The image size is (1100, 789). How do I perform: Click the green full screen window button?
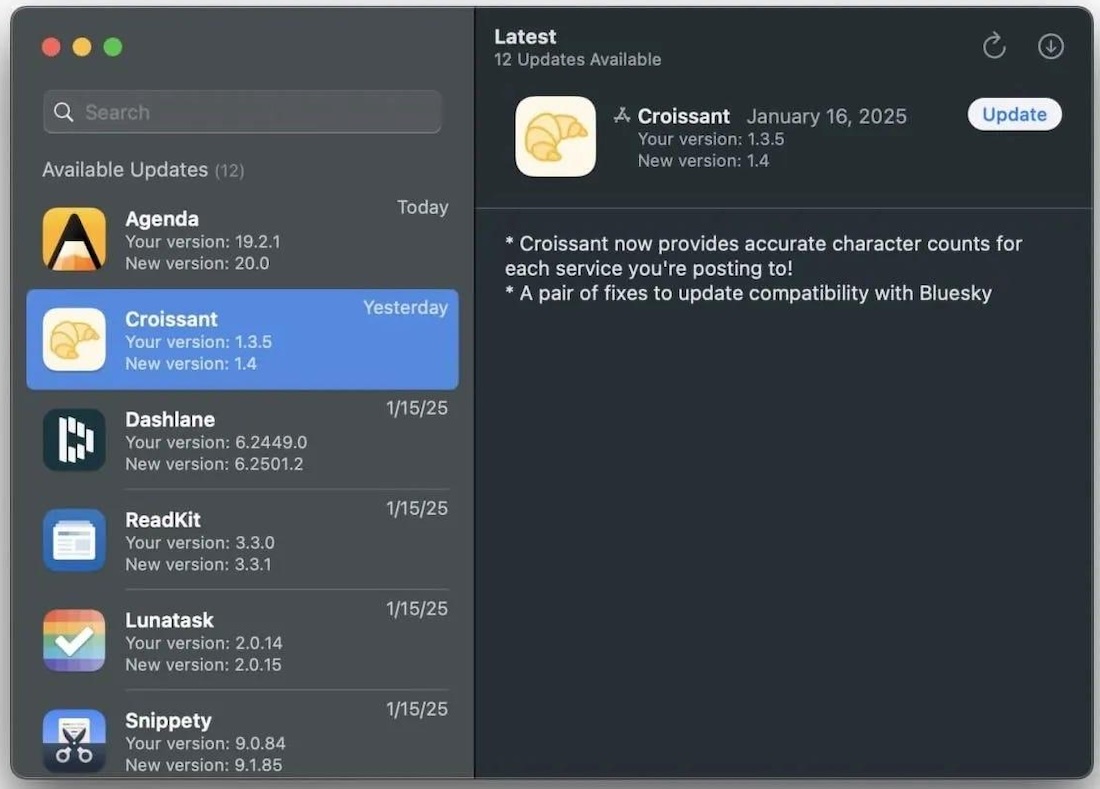point(113,47)
